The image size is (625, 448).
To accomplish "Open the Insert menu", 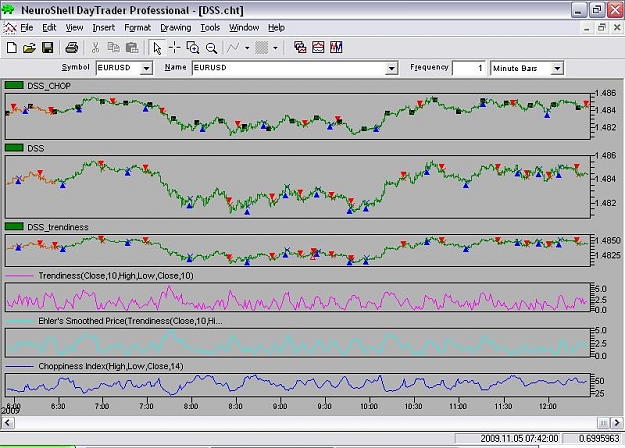I will [x=104, y=28].
